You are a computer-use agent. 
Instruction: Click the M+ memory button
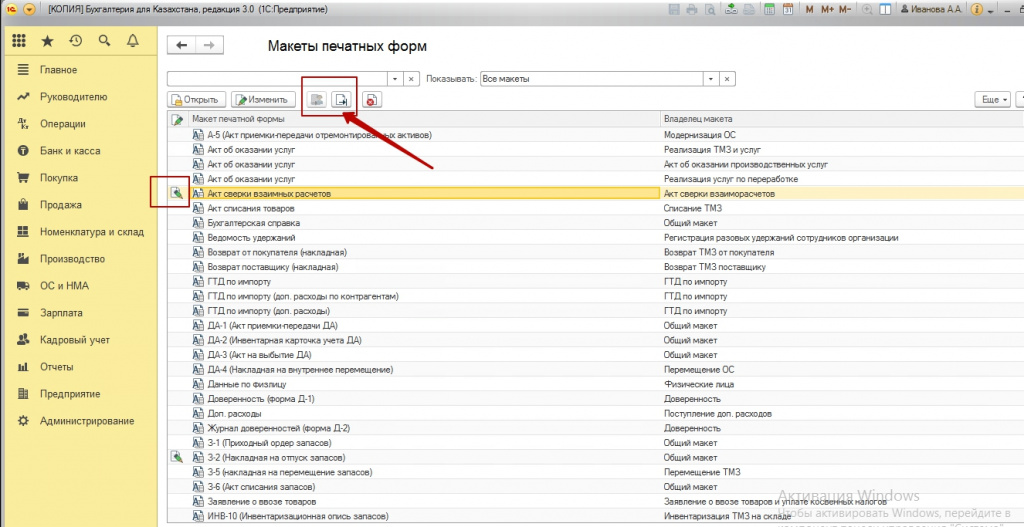pyautogui.click(x=827, y=10)
